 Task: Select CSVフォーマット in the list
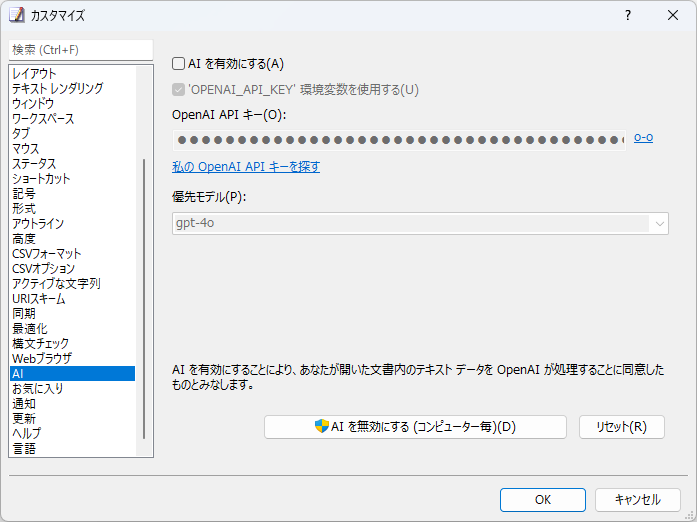tap(72, 253)
